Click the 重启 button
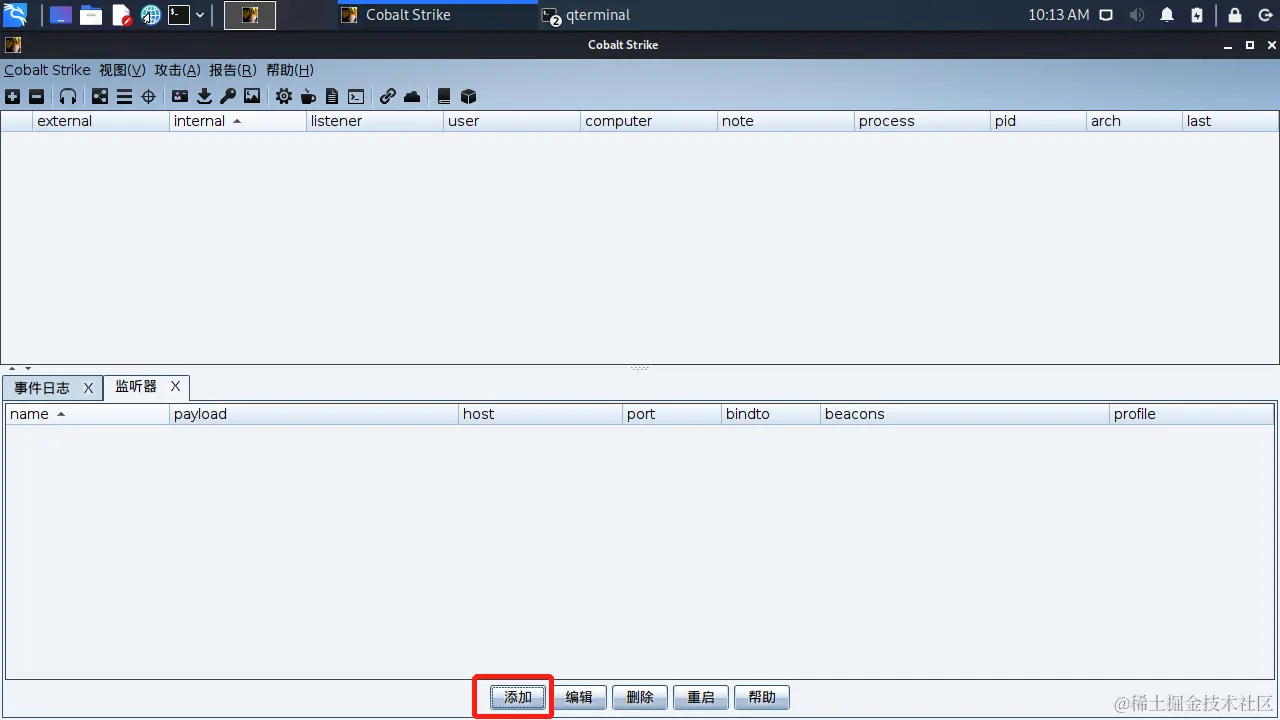 tap(701, 697)
